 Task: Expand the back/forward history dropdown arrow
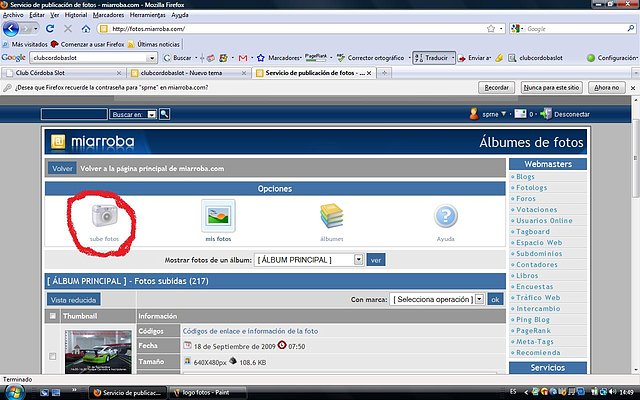(x=36, y=29)
